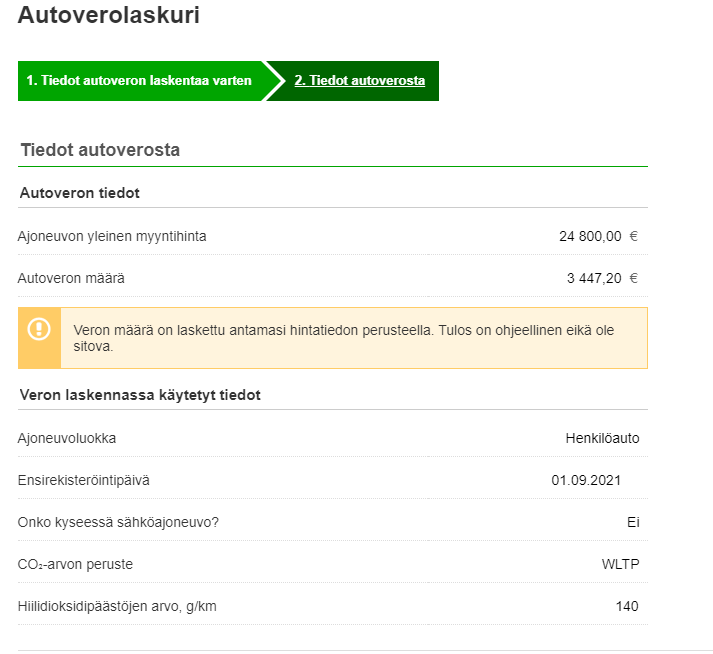Select the 2. Tiedot autoverosta step

point(359,81)
